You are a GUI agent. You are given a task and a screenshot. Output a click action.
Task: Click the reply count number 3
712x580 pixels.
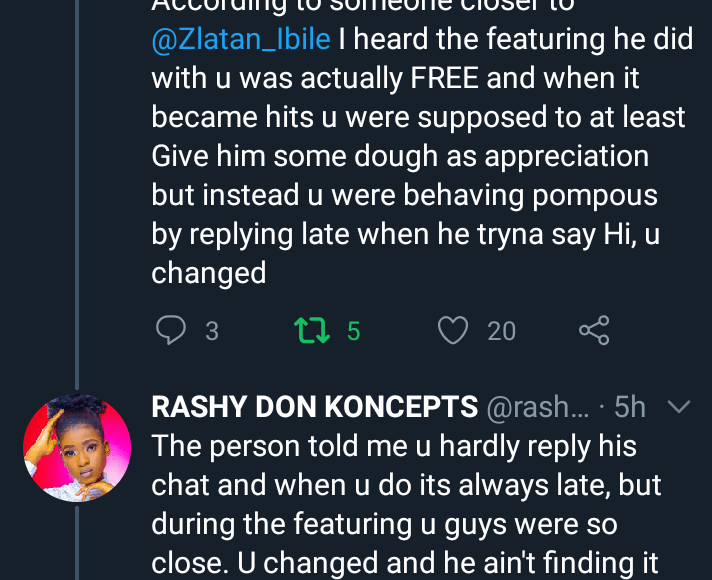pos(211,331)
